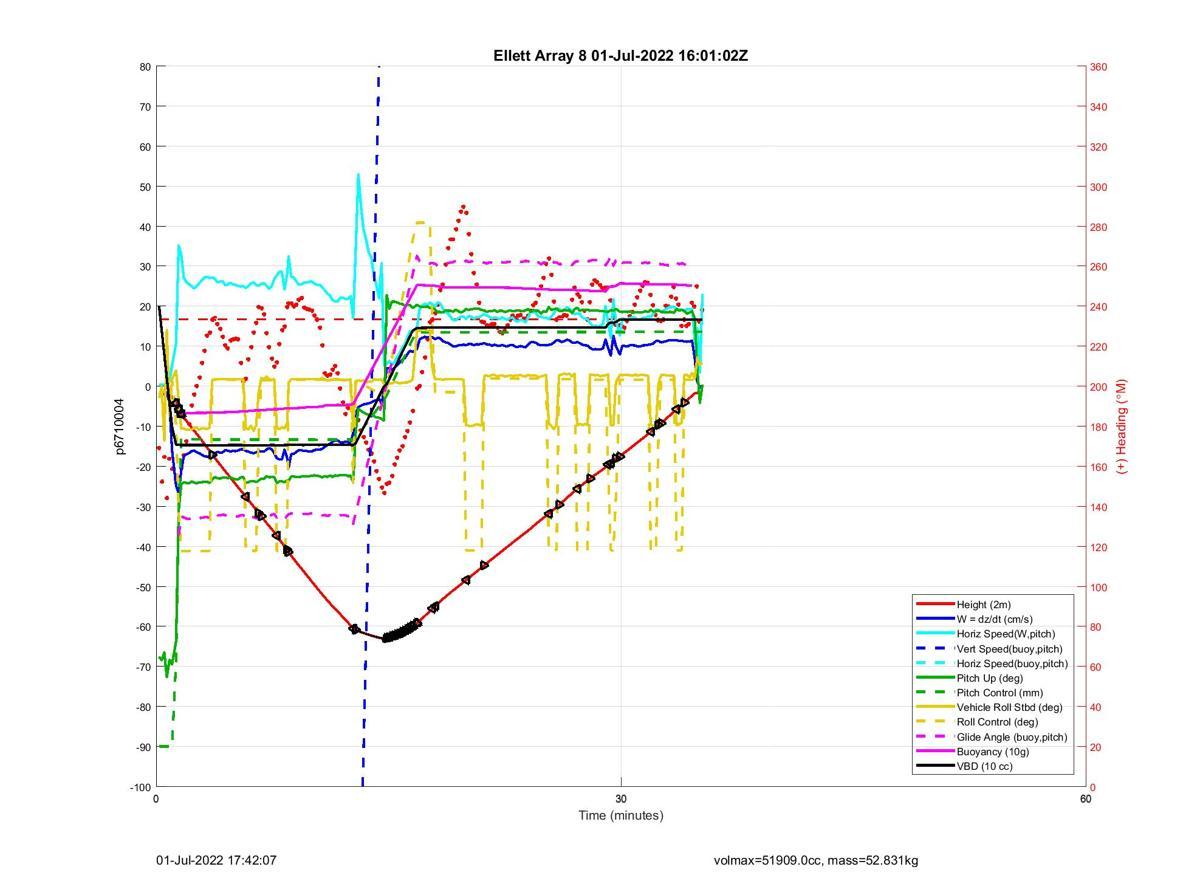
Task: Select legend entry 'Pitch Up (deg)'
Action: [x=989, y=678]
